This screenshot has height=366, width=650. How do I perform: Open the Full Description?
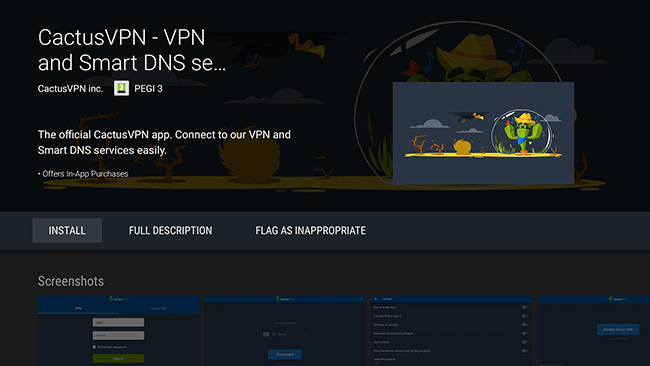click(170, 230)
